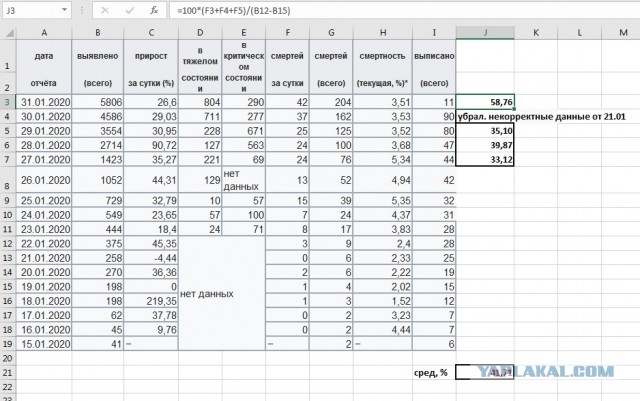Click cell with date 26.01.2020
Image resolution: width=640 pixels, height=401 pixels.
44,180
